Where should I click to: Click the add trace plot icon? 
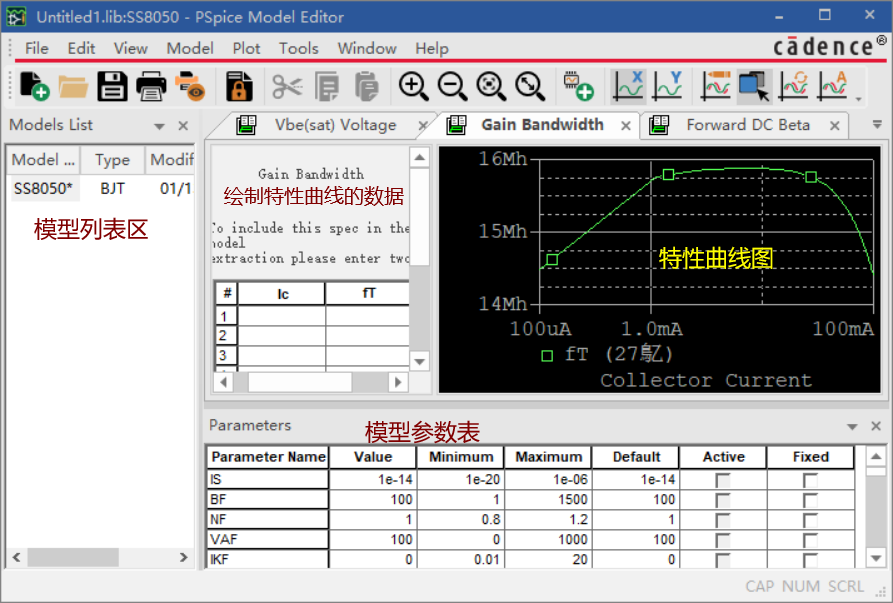715,87
